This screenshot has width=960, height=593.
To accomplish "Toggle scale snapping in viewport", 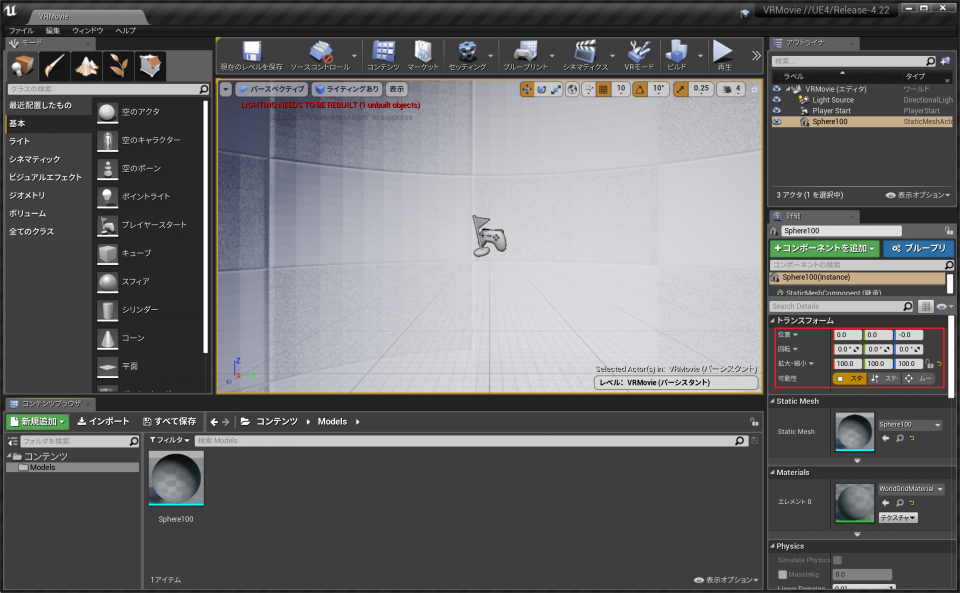I will [x=680, y=89].
